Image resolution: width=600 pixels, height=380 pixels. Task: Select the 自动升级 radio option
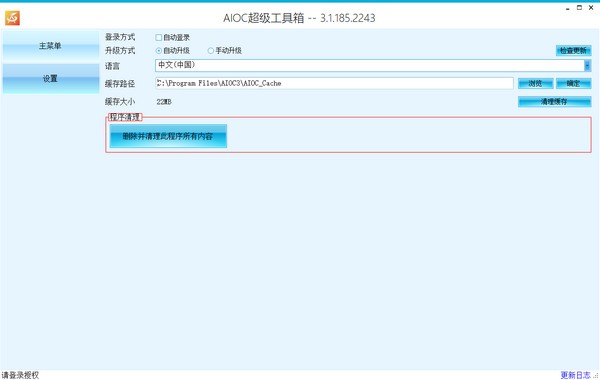[159, 51]
